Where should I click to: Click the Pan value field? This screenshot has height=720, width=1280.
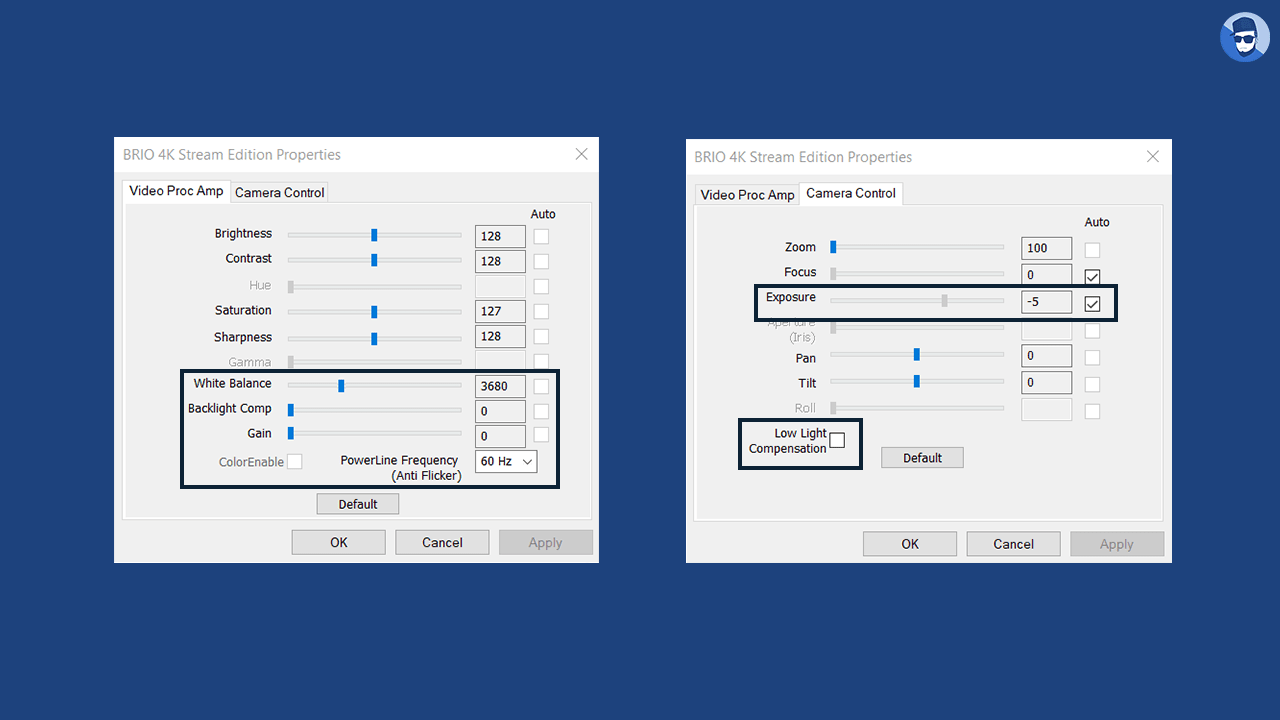point(1047,355)
